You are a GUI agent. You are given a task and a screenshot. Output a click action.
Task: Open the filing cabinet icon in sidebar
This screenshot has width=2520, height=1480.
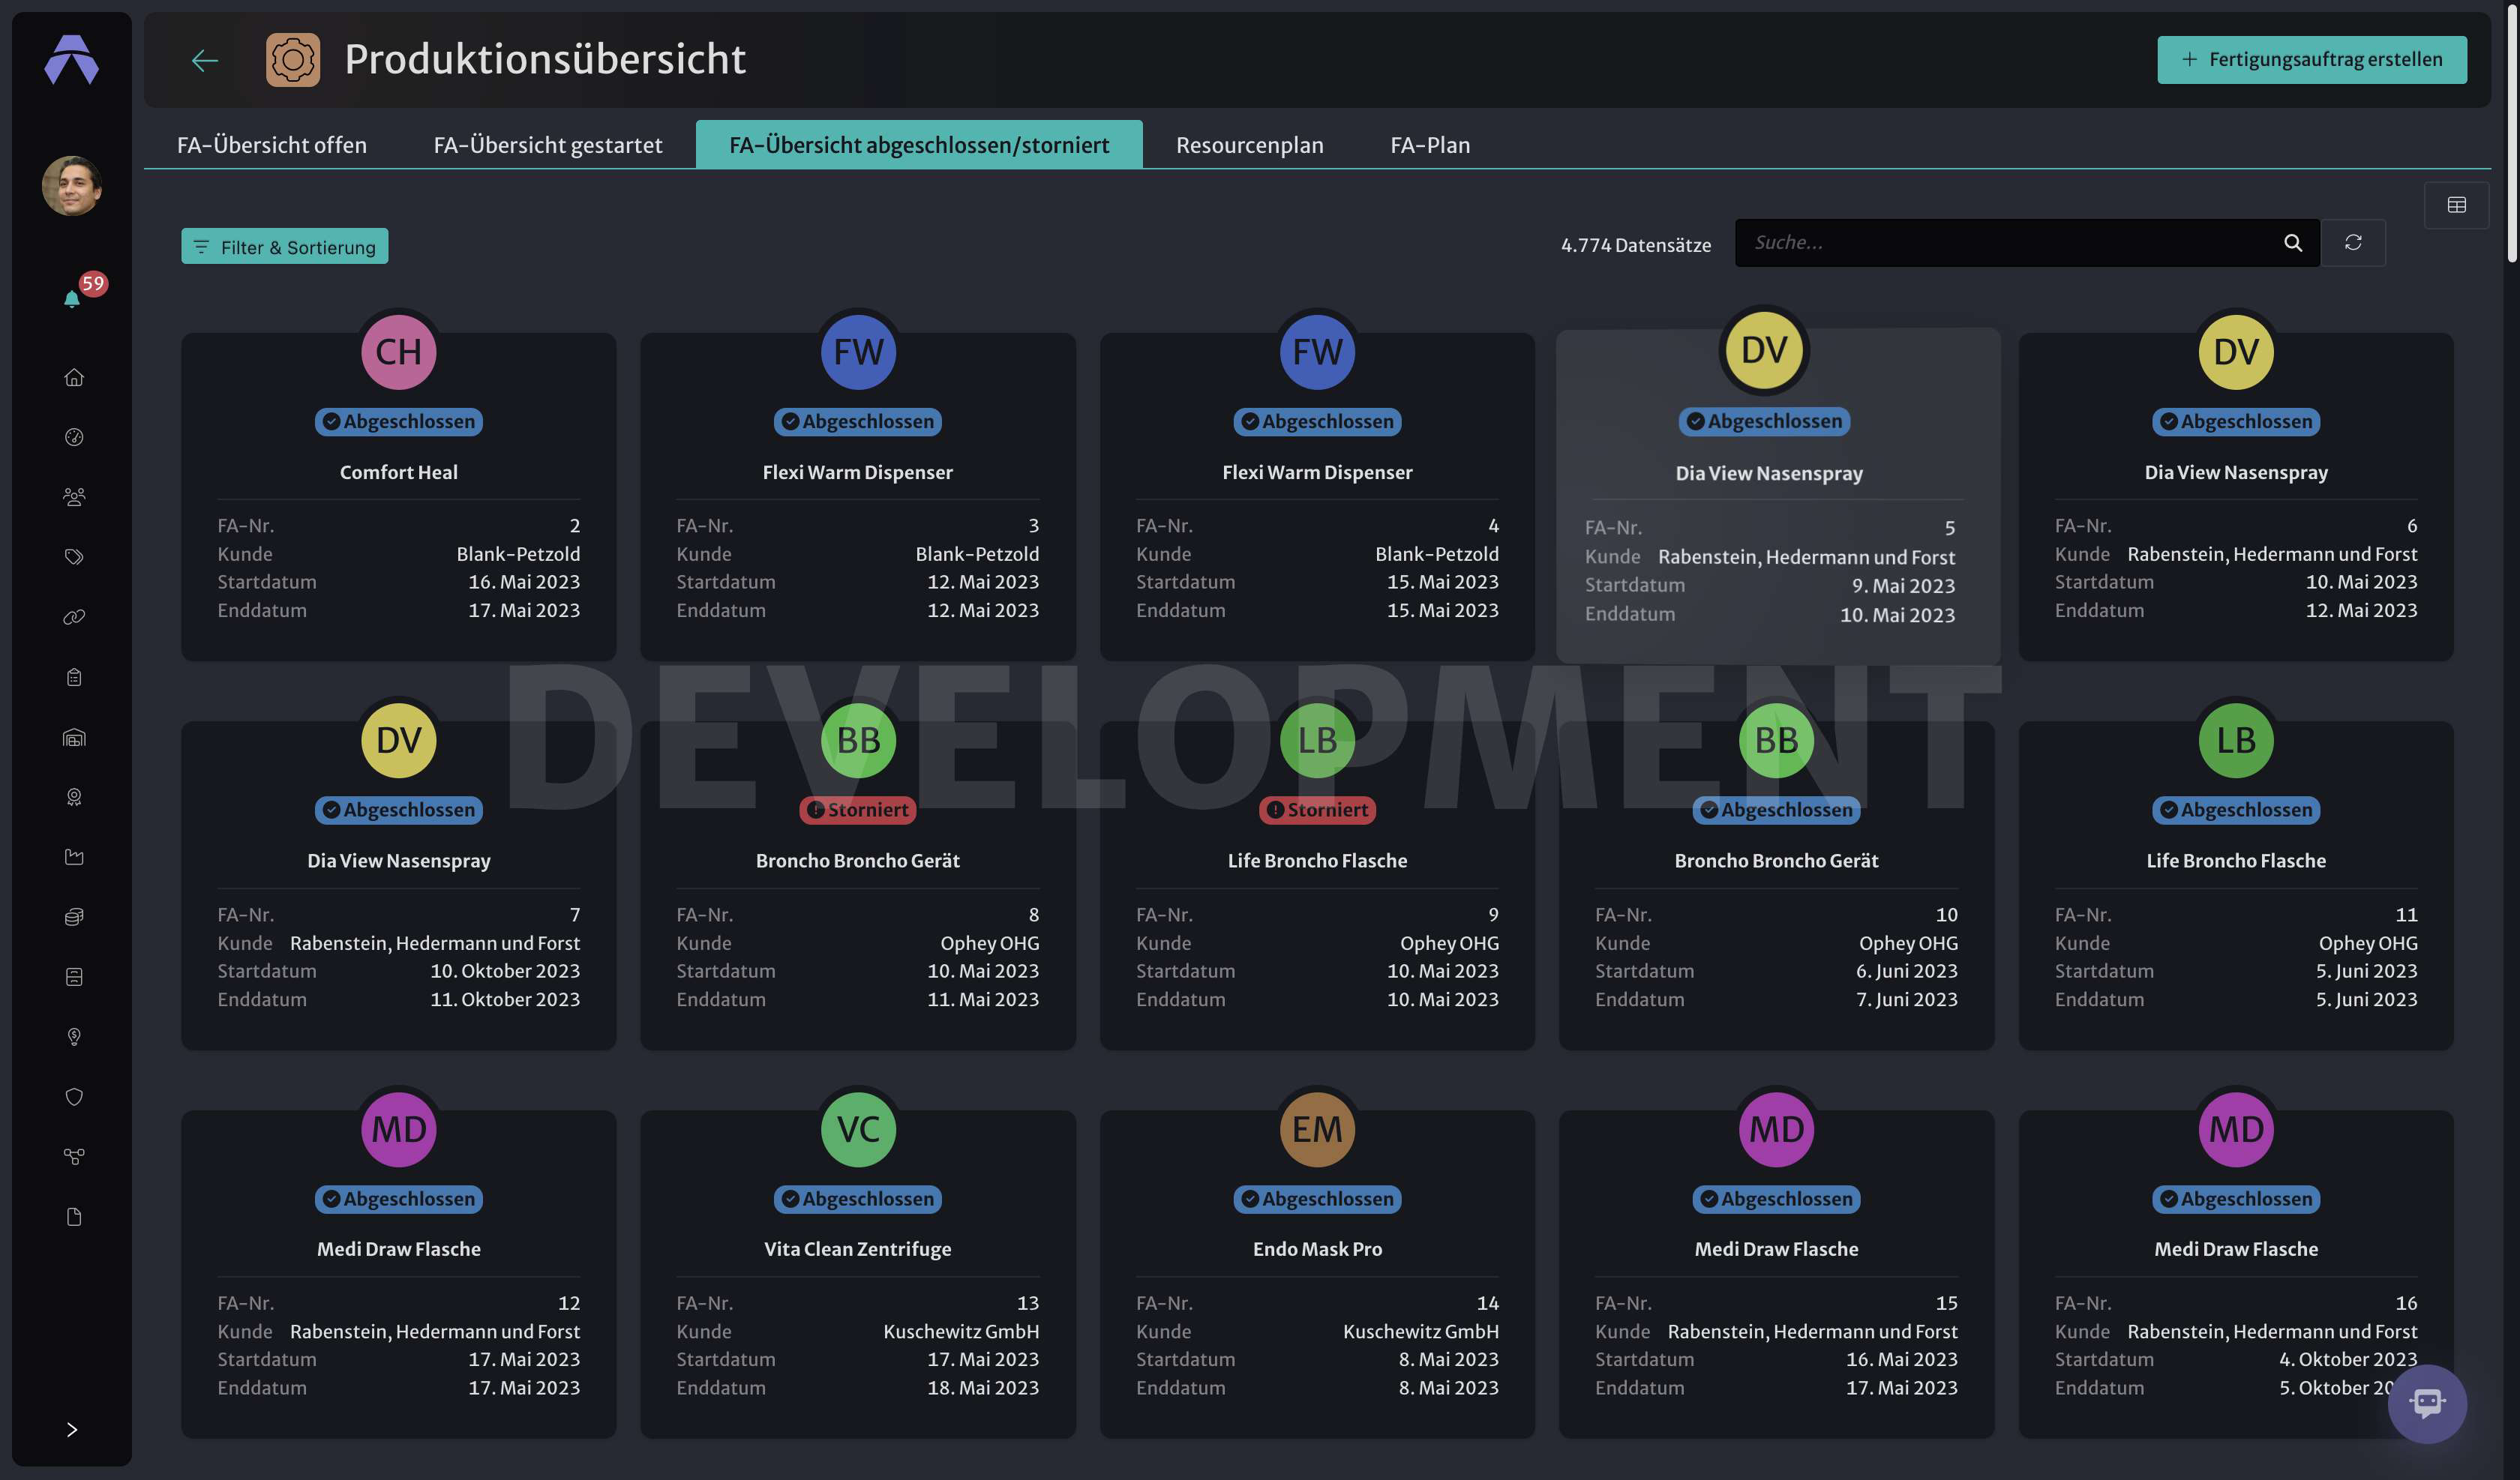[x=73, y=977]
